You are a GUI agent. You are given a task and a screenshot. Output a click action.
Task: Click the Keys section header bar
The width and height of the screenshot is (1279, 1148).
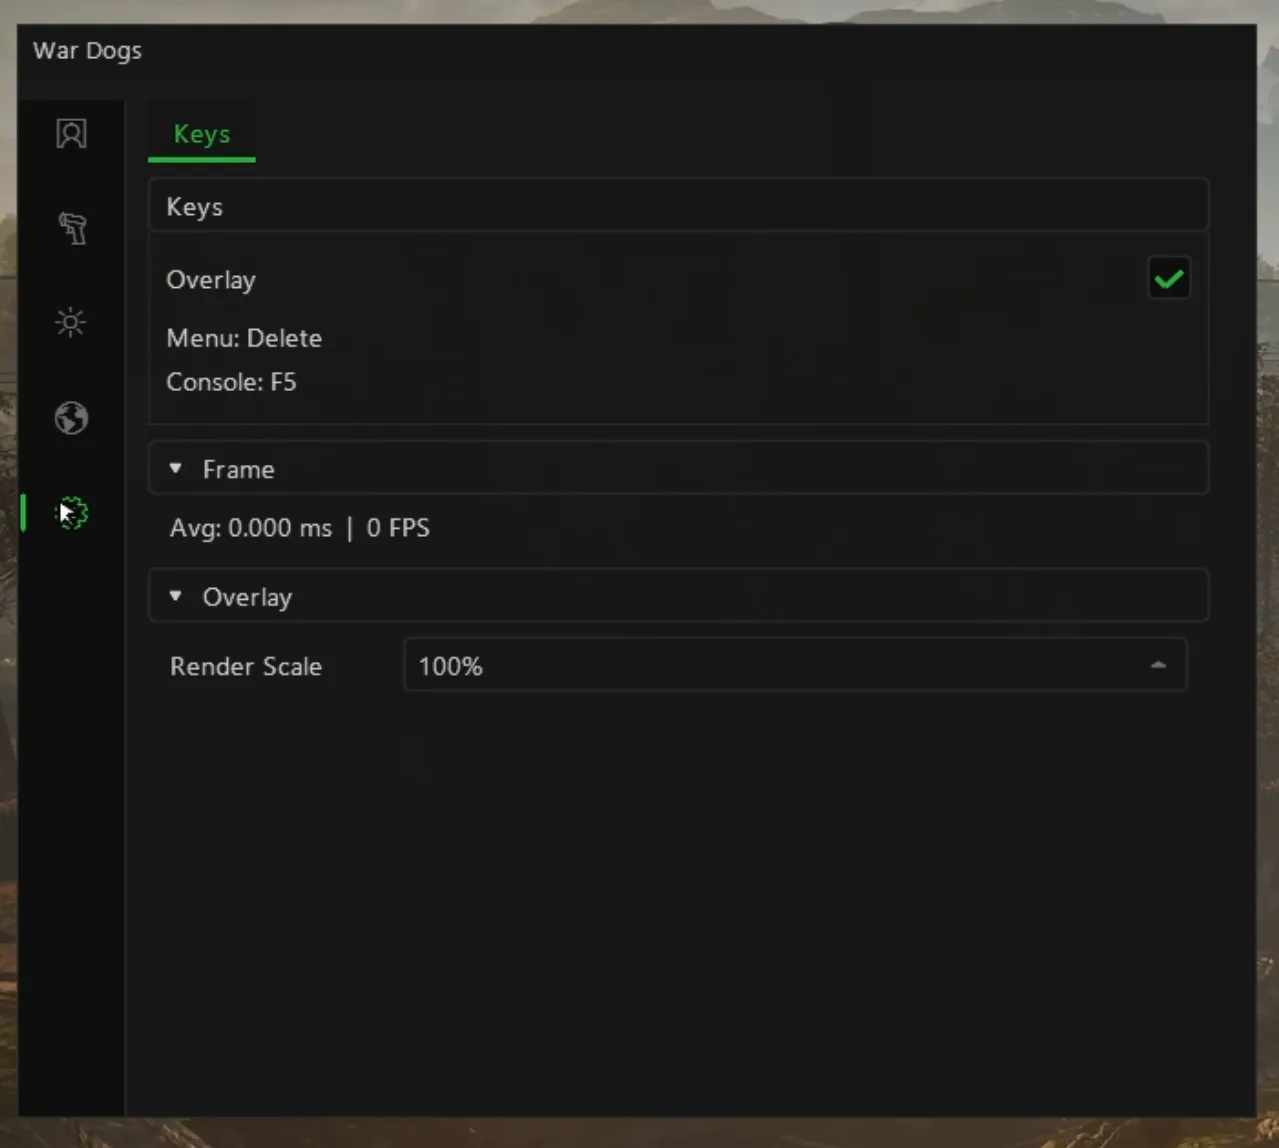click(x=678, y=206)
